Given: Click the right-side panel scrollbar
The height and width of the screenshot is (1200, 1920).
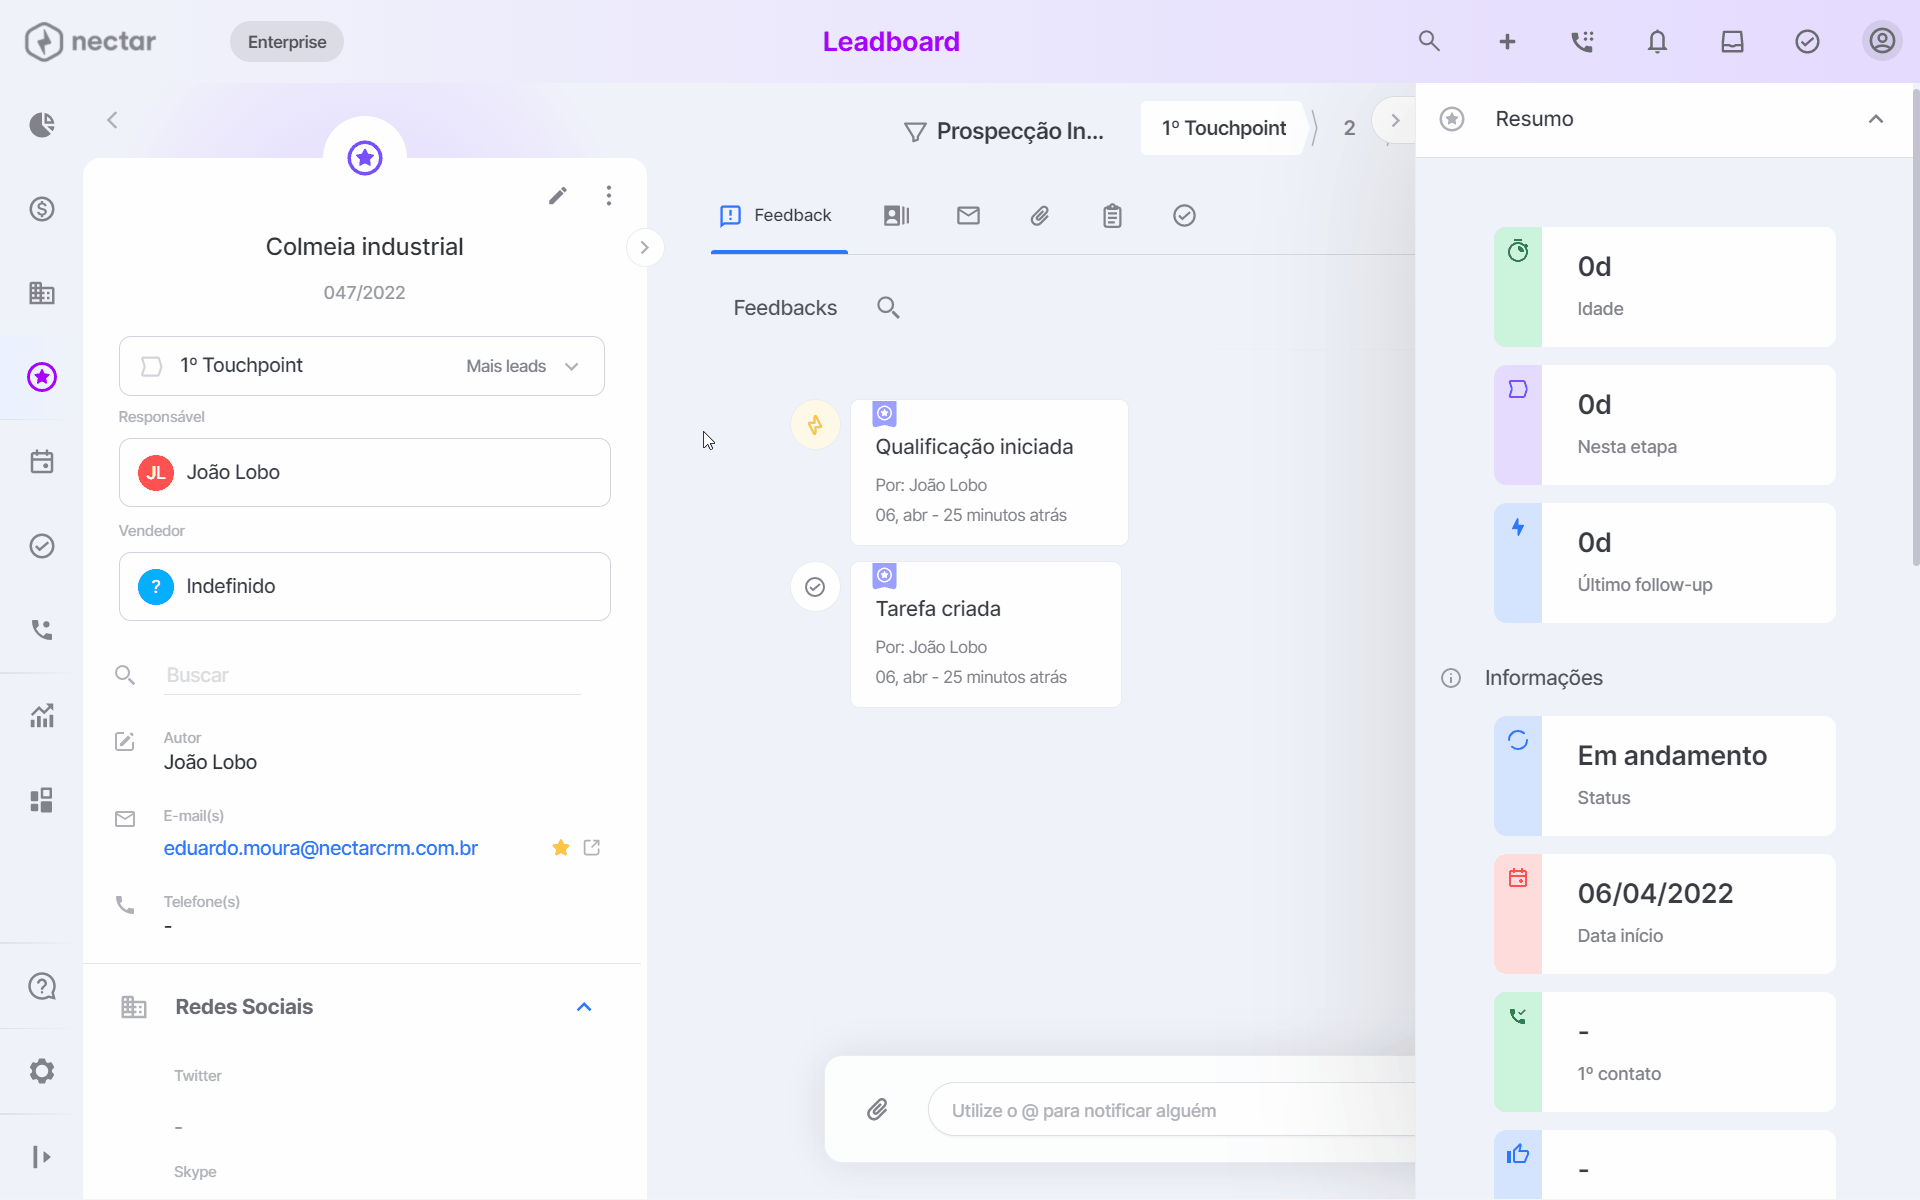Looking at the screenshot, I should click(1915, 330).
